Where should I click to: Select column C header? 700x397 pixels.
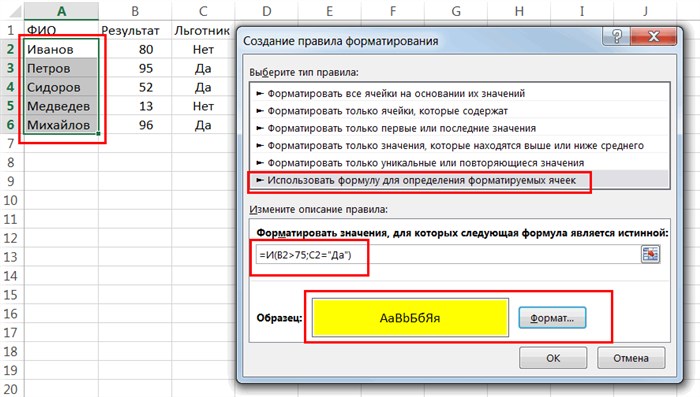point(203,11)
